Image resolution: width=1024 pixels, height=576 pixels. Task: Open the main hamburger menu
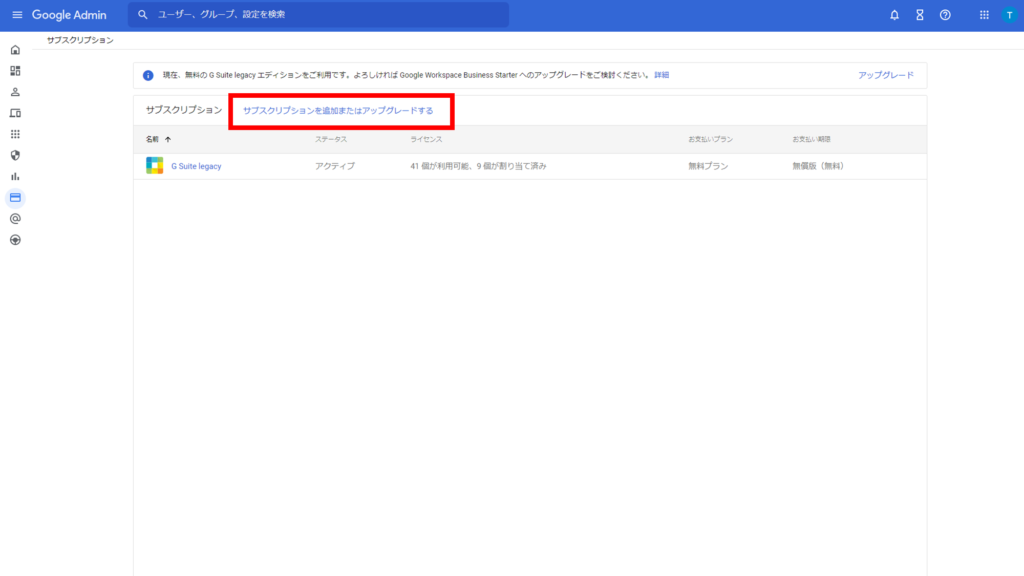17,14
